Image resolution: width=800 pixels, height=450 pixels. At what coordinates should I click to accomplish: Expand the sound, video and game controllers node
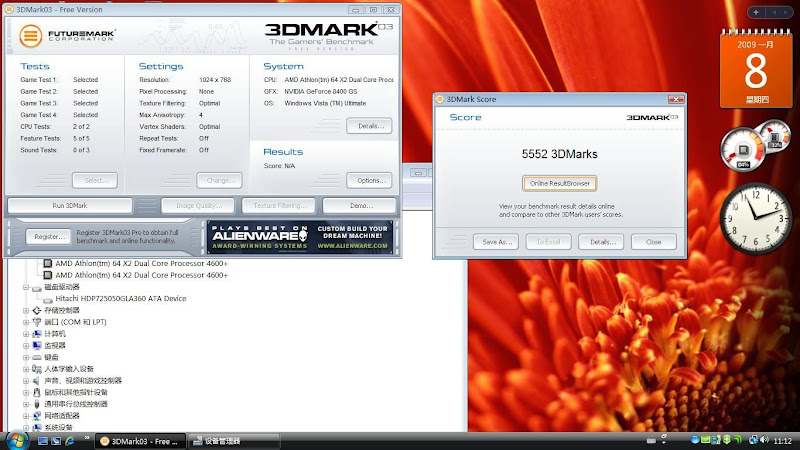[x=26, y=381]
